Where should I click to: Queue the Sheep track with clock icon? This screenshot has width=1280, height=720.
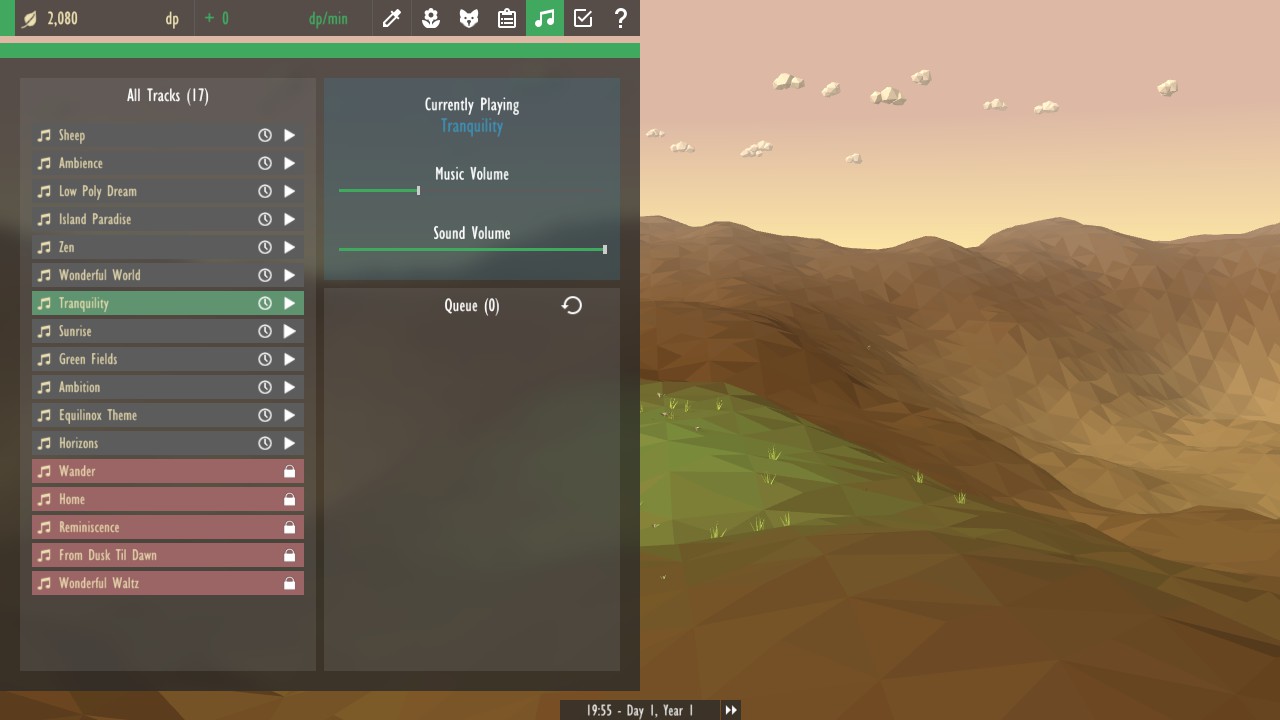point(265,135)
